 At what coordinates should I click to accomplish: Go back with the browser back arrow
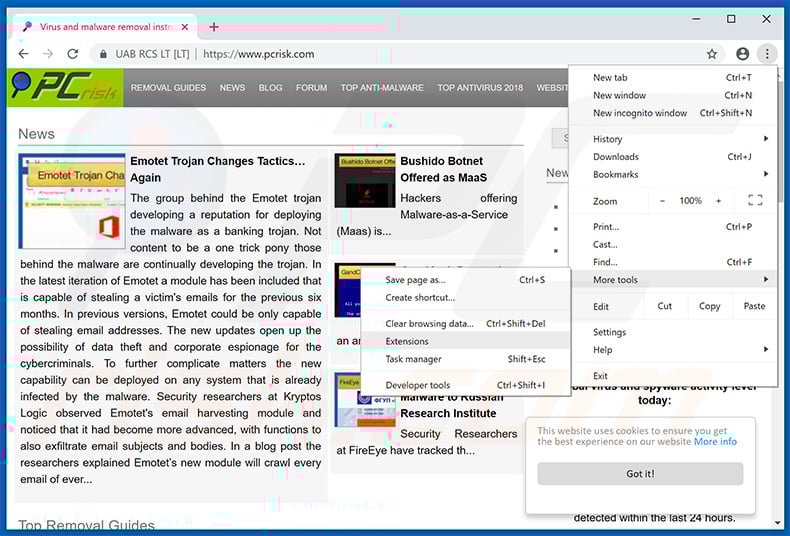click(23, 53)
